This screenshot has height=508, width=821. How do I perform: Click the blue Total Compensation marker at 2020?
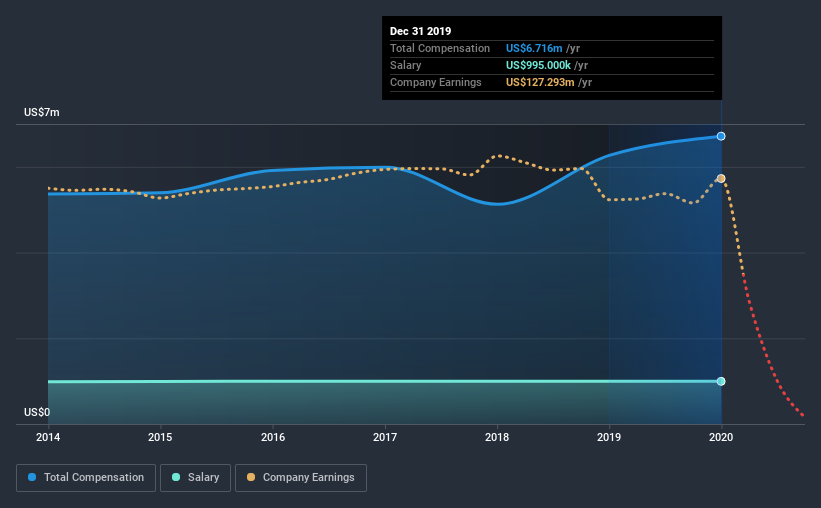(x=721, y=136)
